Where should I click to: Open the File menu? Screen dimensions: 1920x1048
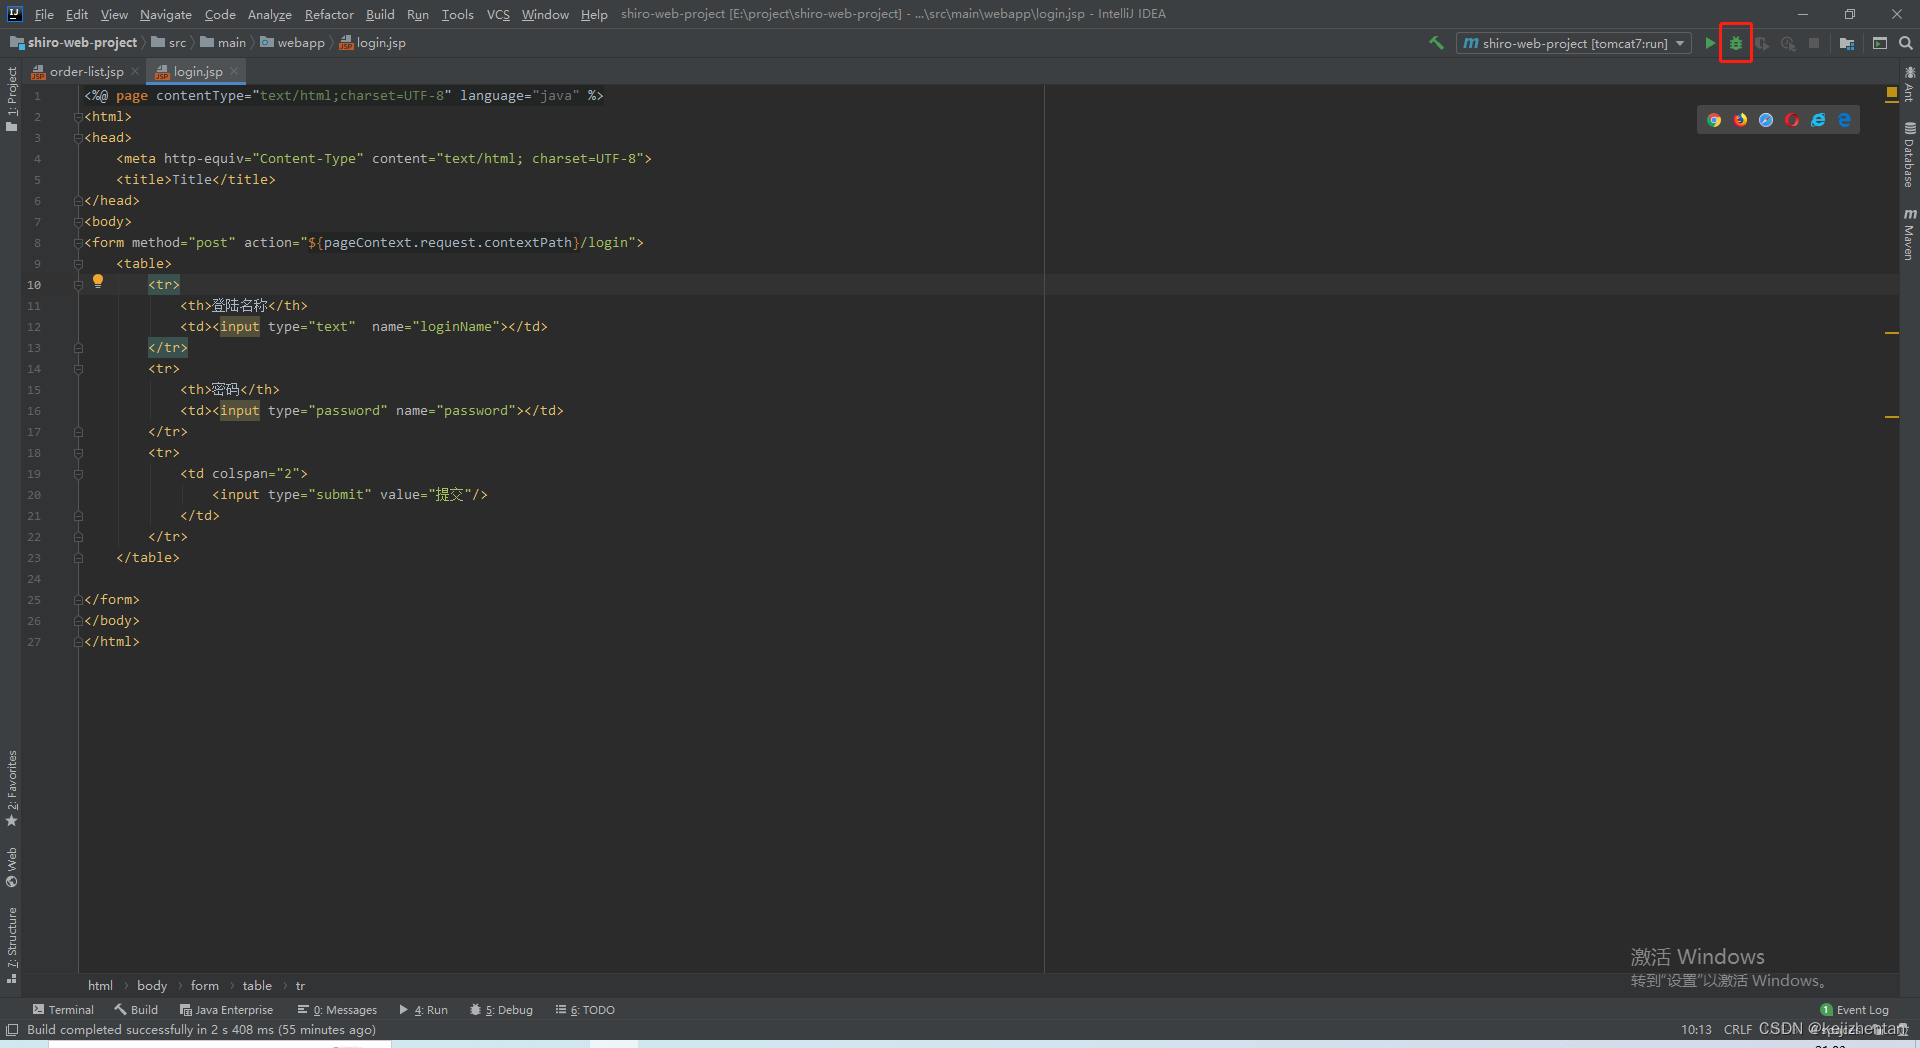(x=44, y=14)
